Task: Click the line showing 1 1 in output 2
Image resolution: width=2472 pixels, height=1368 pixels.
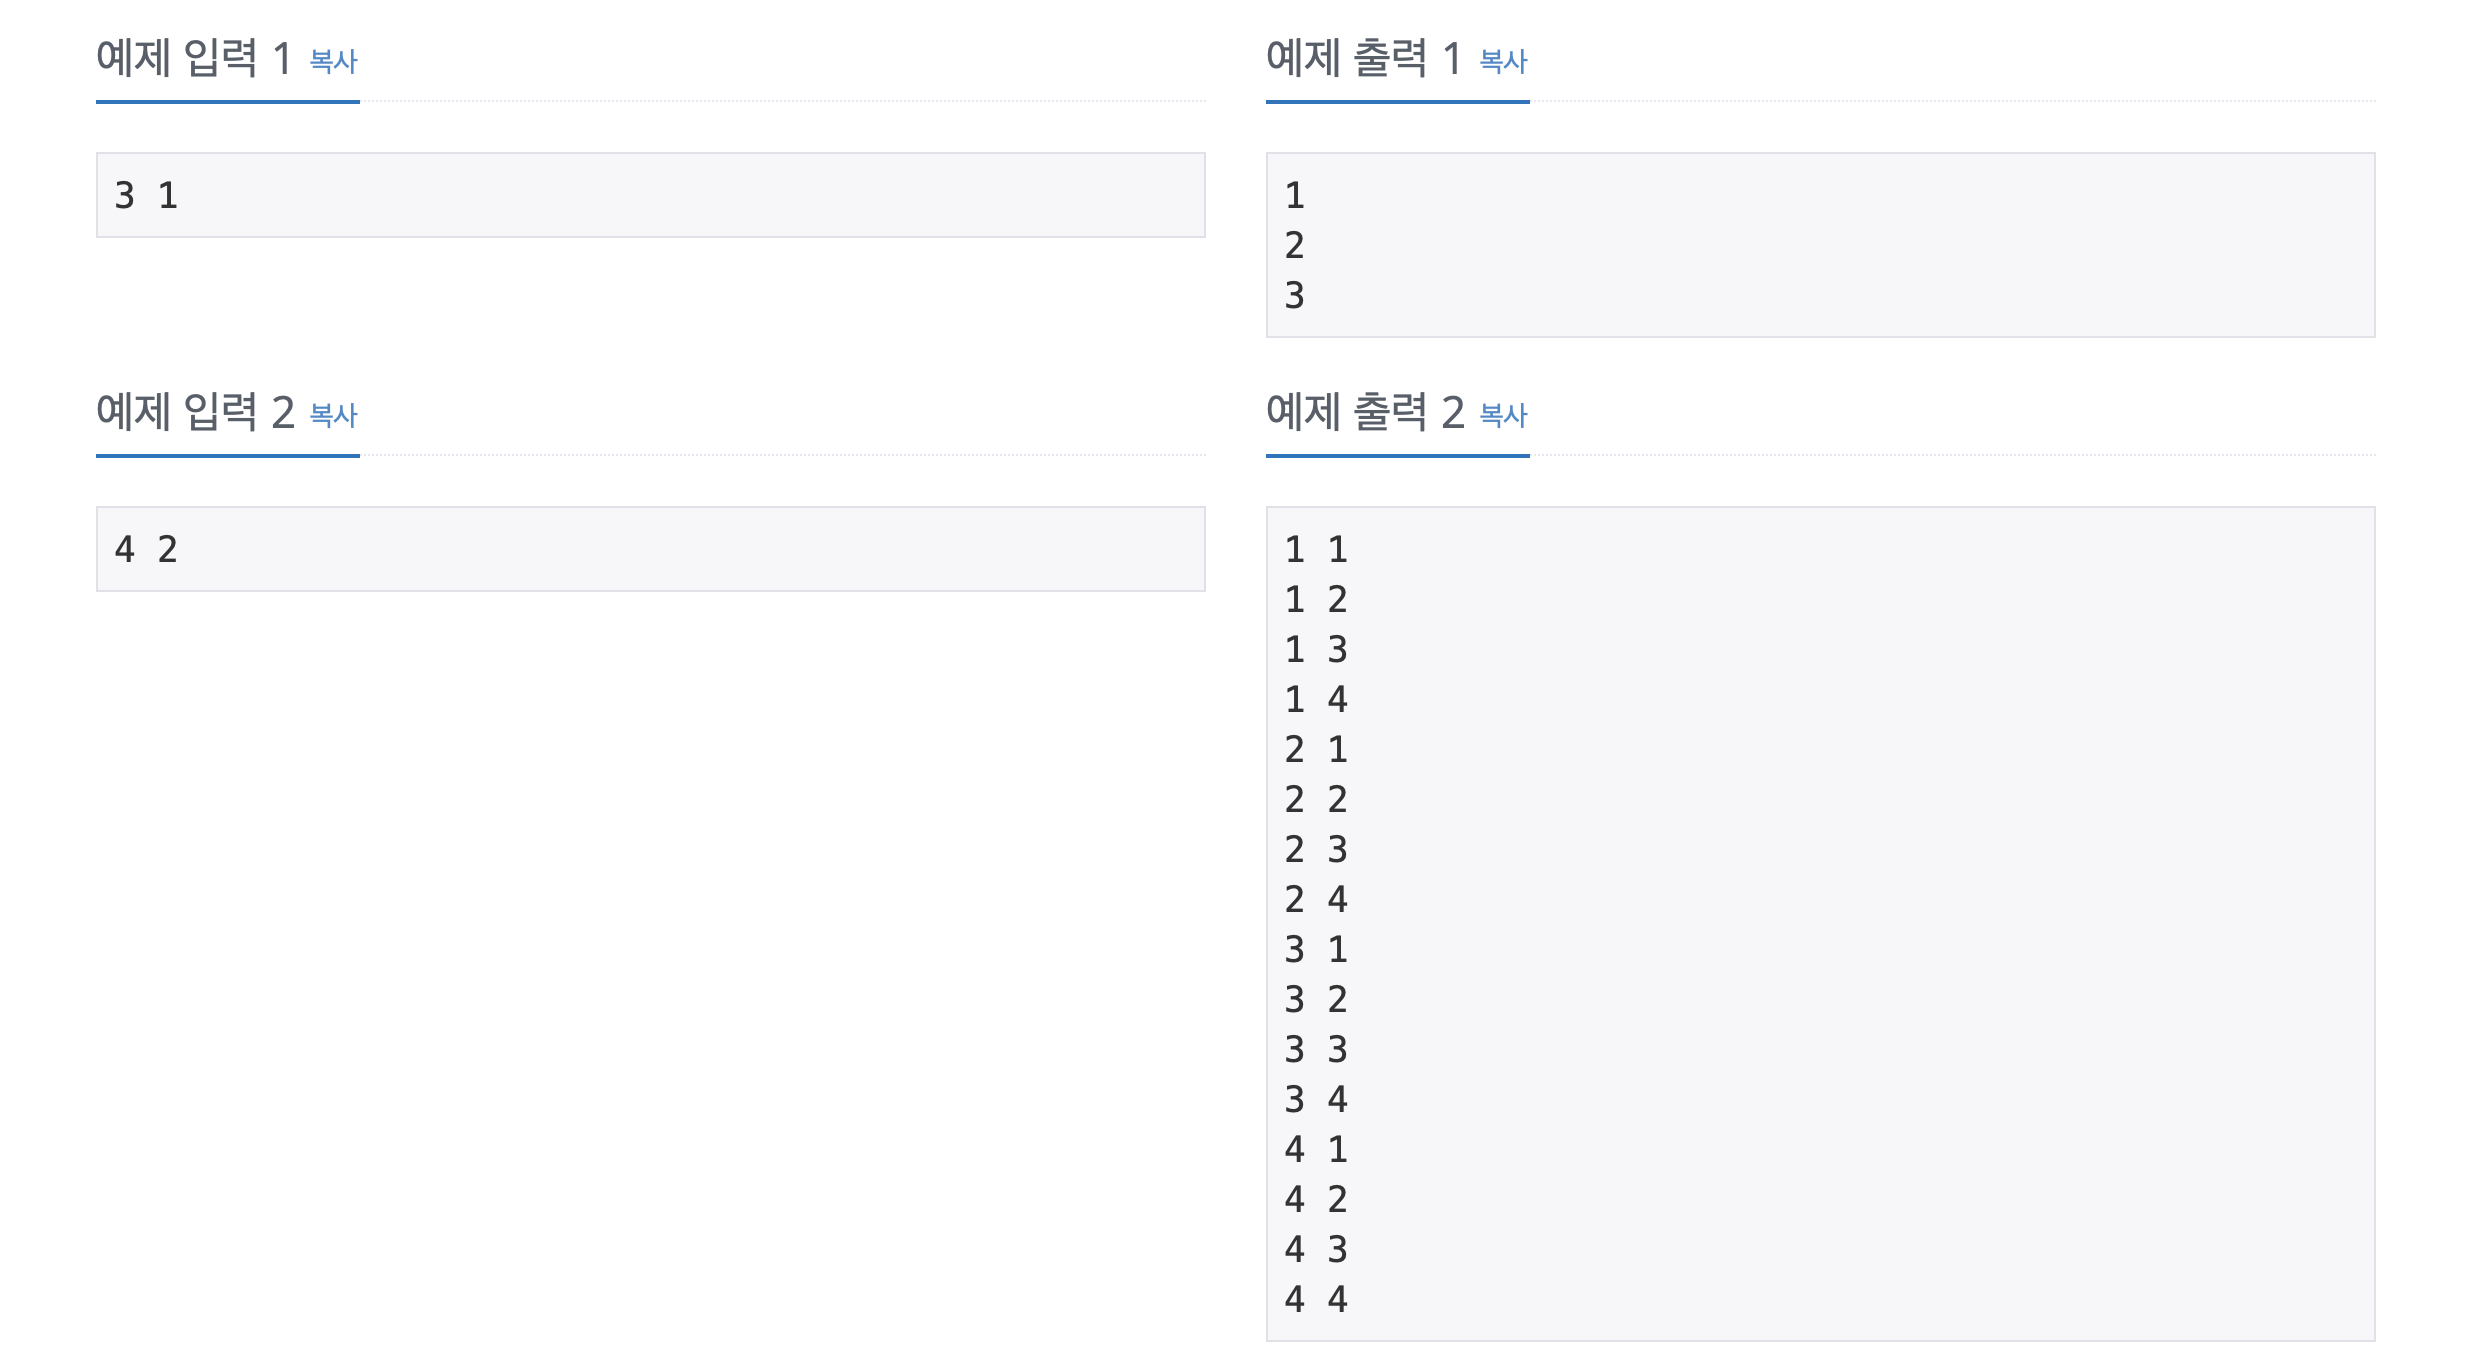Action: tap(1316, 549)
